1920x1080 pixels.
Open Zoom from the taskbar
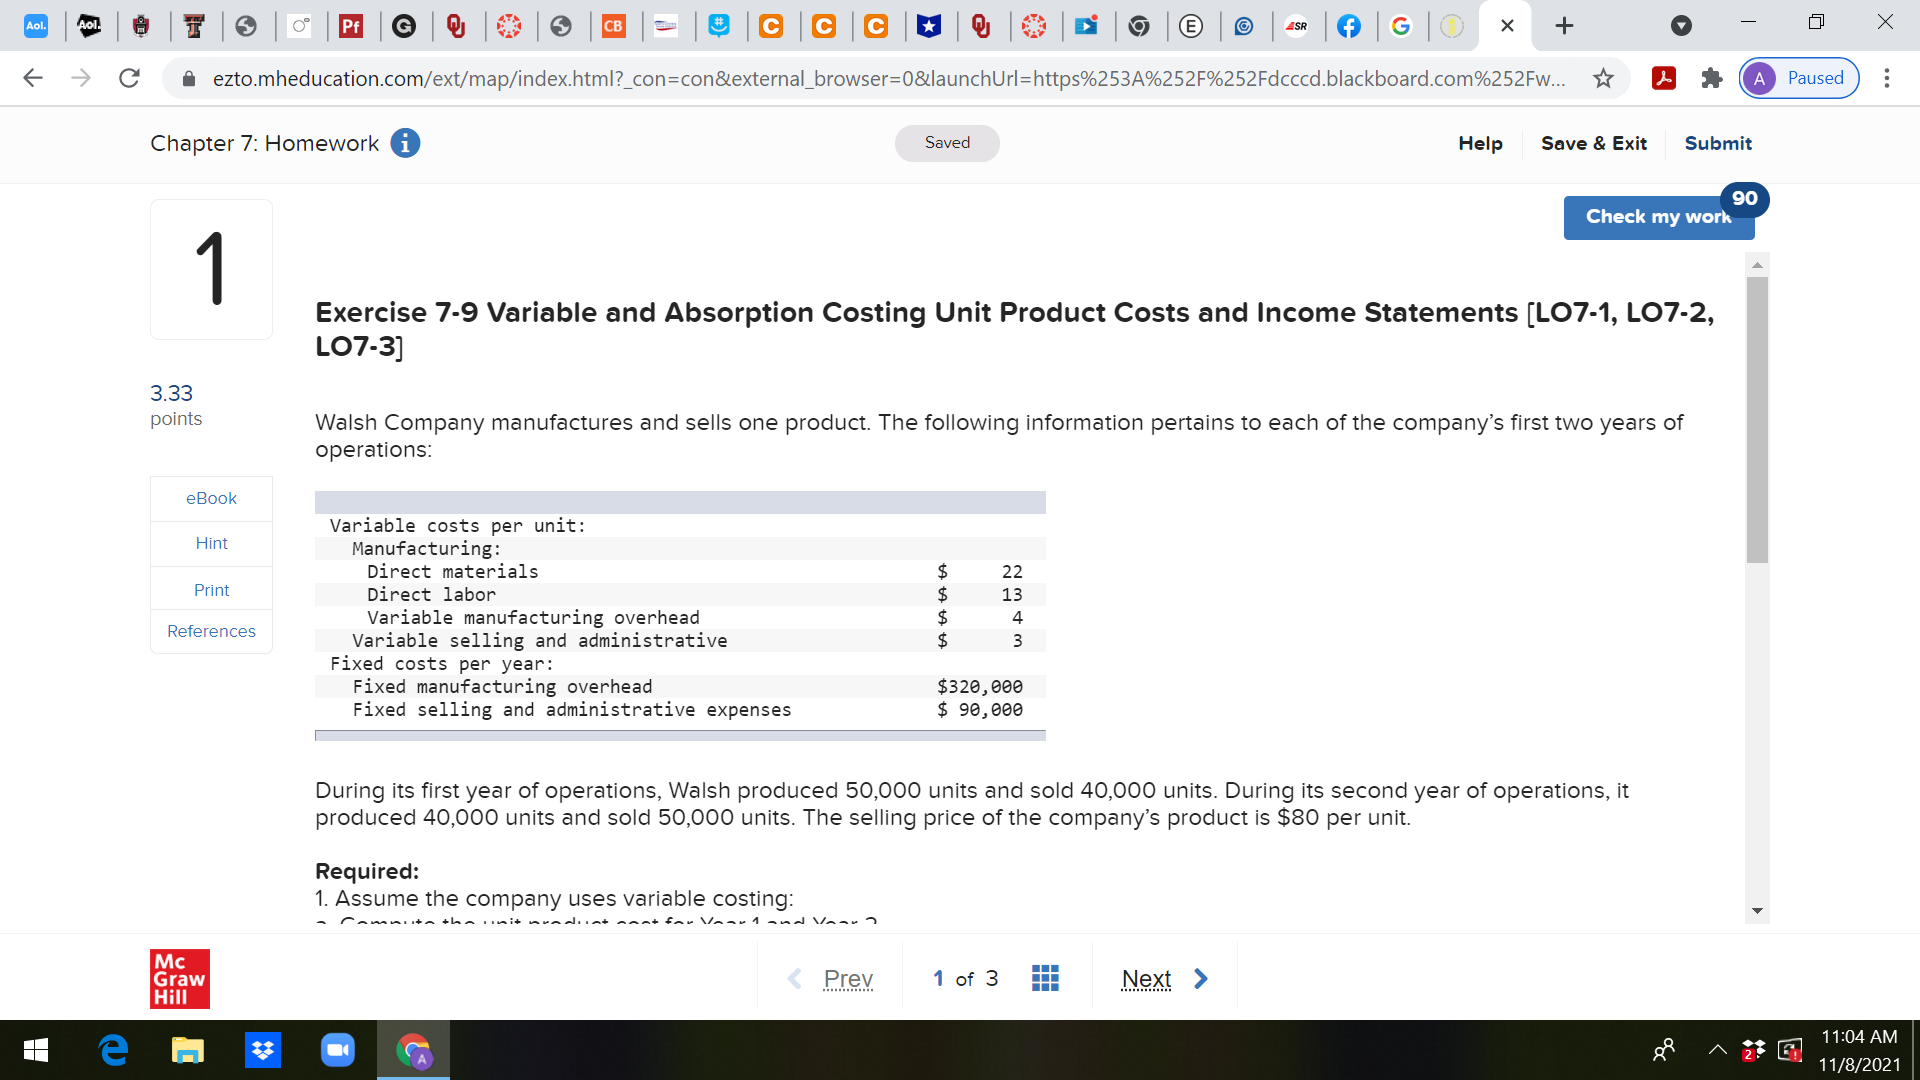point(337,1050)
